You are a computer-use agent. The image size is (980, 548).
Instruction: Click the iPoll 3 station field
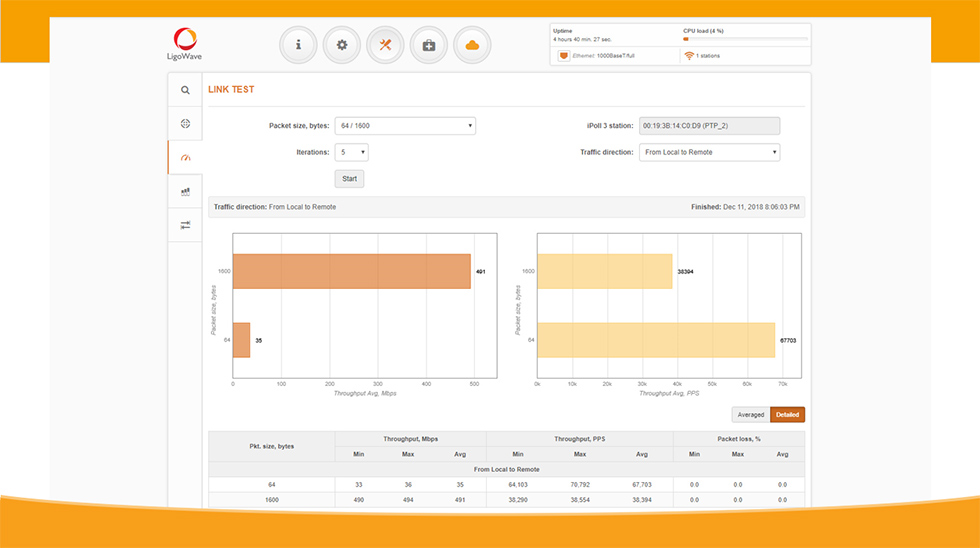point(709,126)
